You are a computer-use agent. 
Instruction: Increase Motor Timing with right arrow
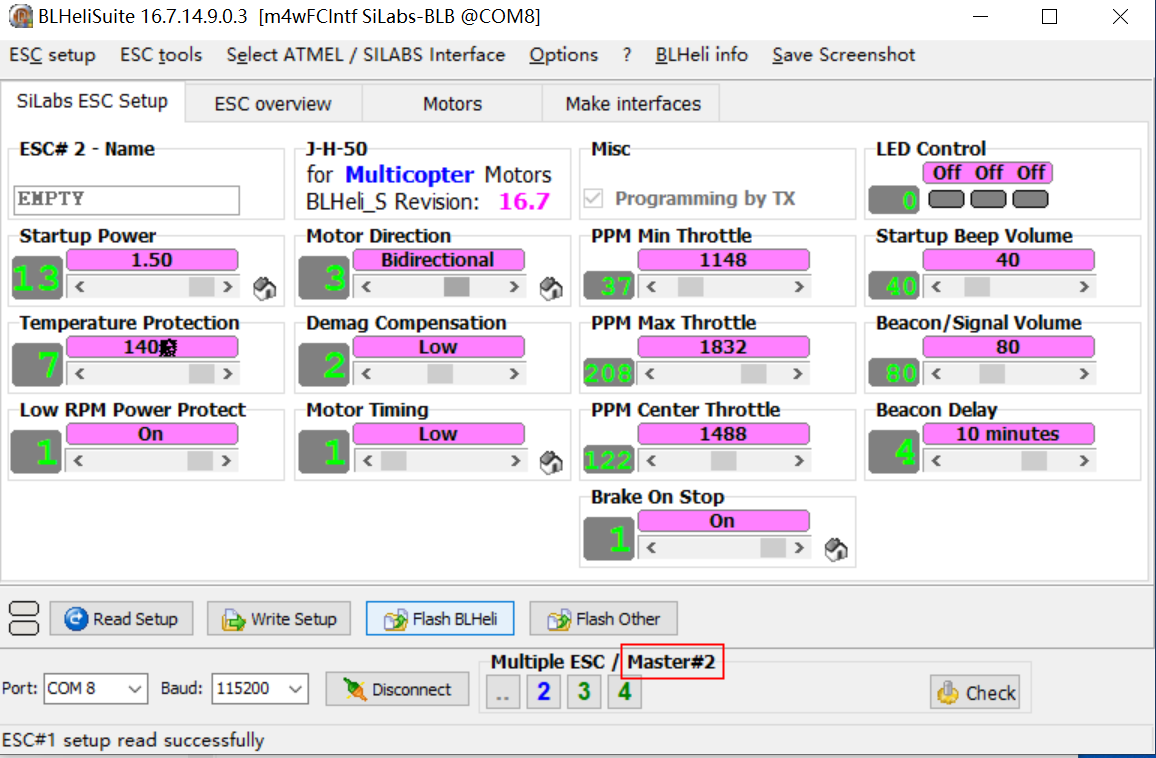pos(515,461)
